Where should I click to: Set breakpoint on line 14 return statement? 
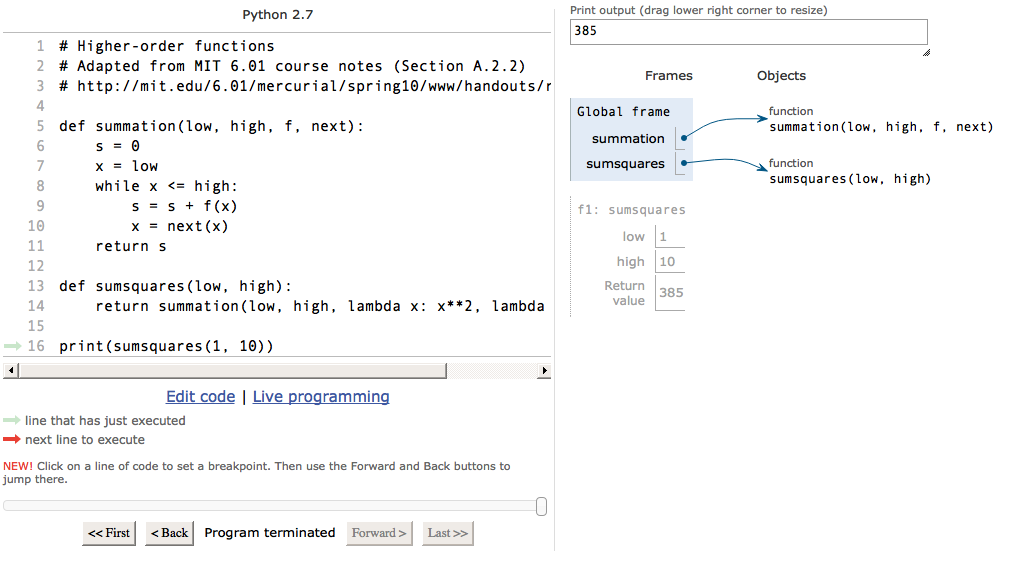319,306
